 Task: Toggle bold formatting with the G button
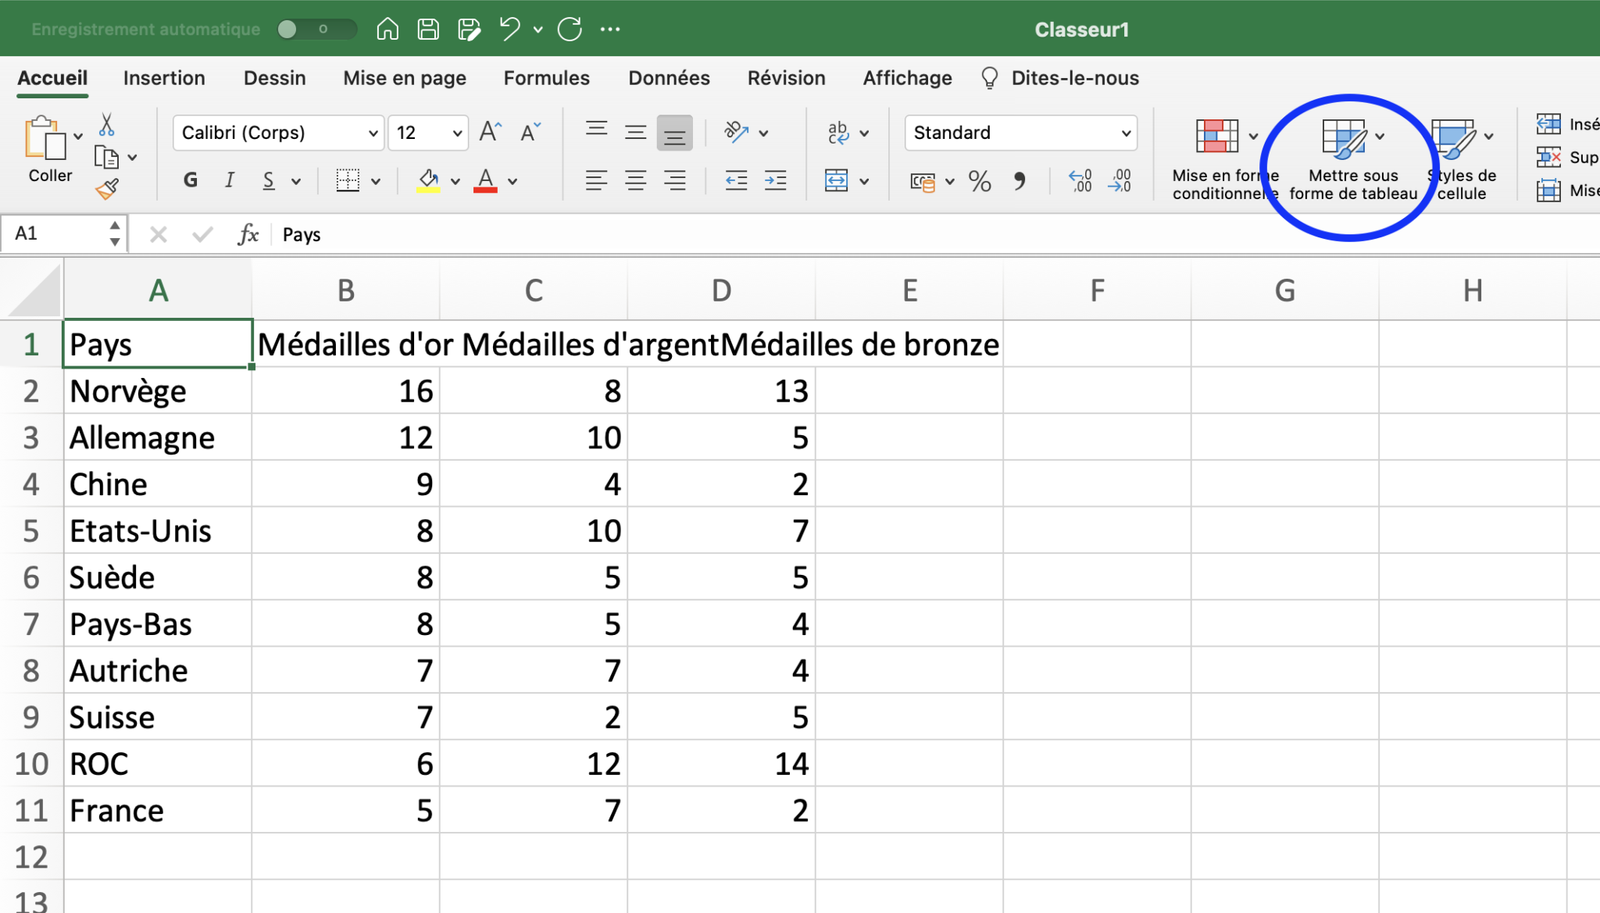coord(189,180)
